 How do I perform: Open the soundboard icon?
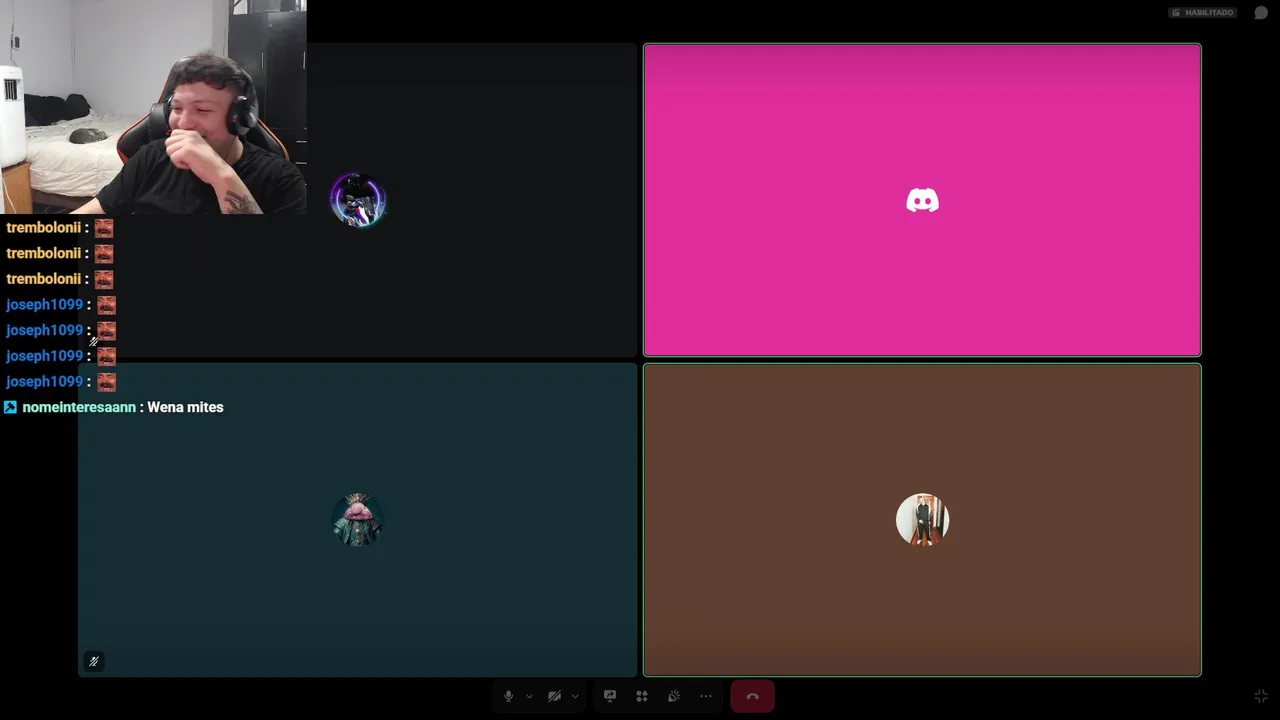pos(674,696)
